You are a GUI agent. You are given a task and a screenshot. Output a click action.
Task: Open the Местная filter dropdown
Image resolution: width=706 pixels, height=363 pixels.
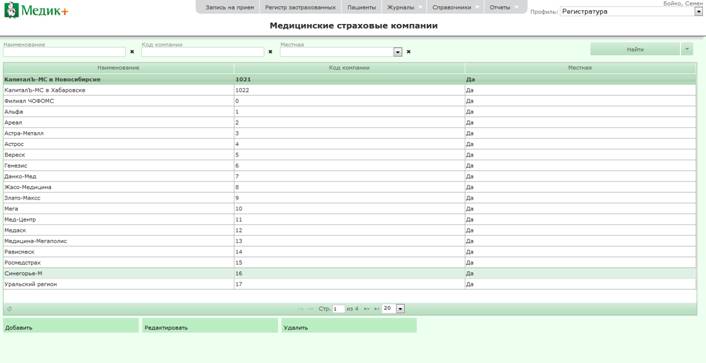tap(398, 52)
